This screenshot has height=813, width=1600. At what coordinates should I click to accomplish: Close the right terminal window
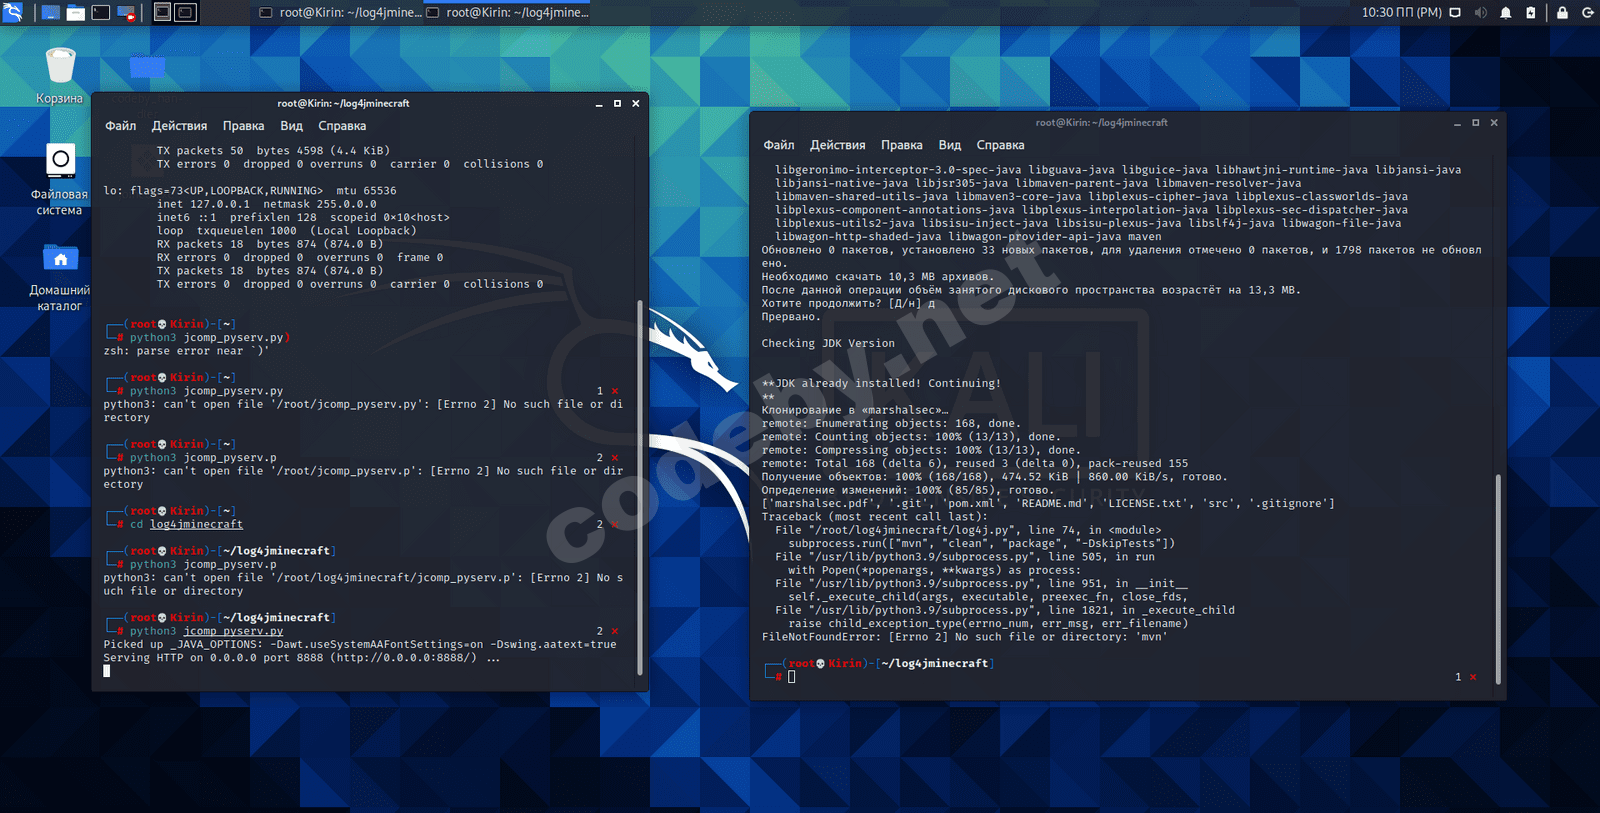[x=1494, y=123]
